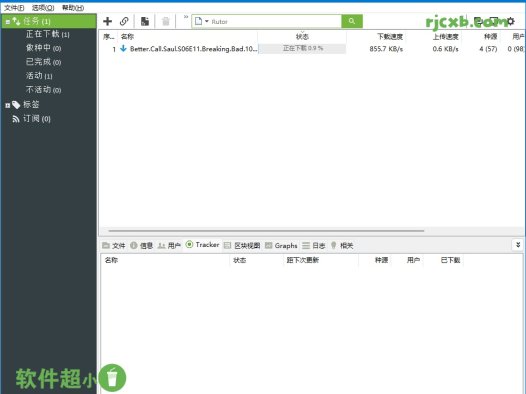Click the 4 (57) seeds cell
The image size is (526, 394).
tap(488, 49)
